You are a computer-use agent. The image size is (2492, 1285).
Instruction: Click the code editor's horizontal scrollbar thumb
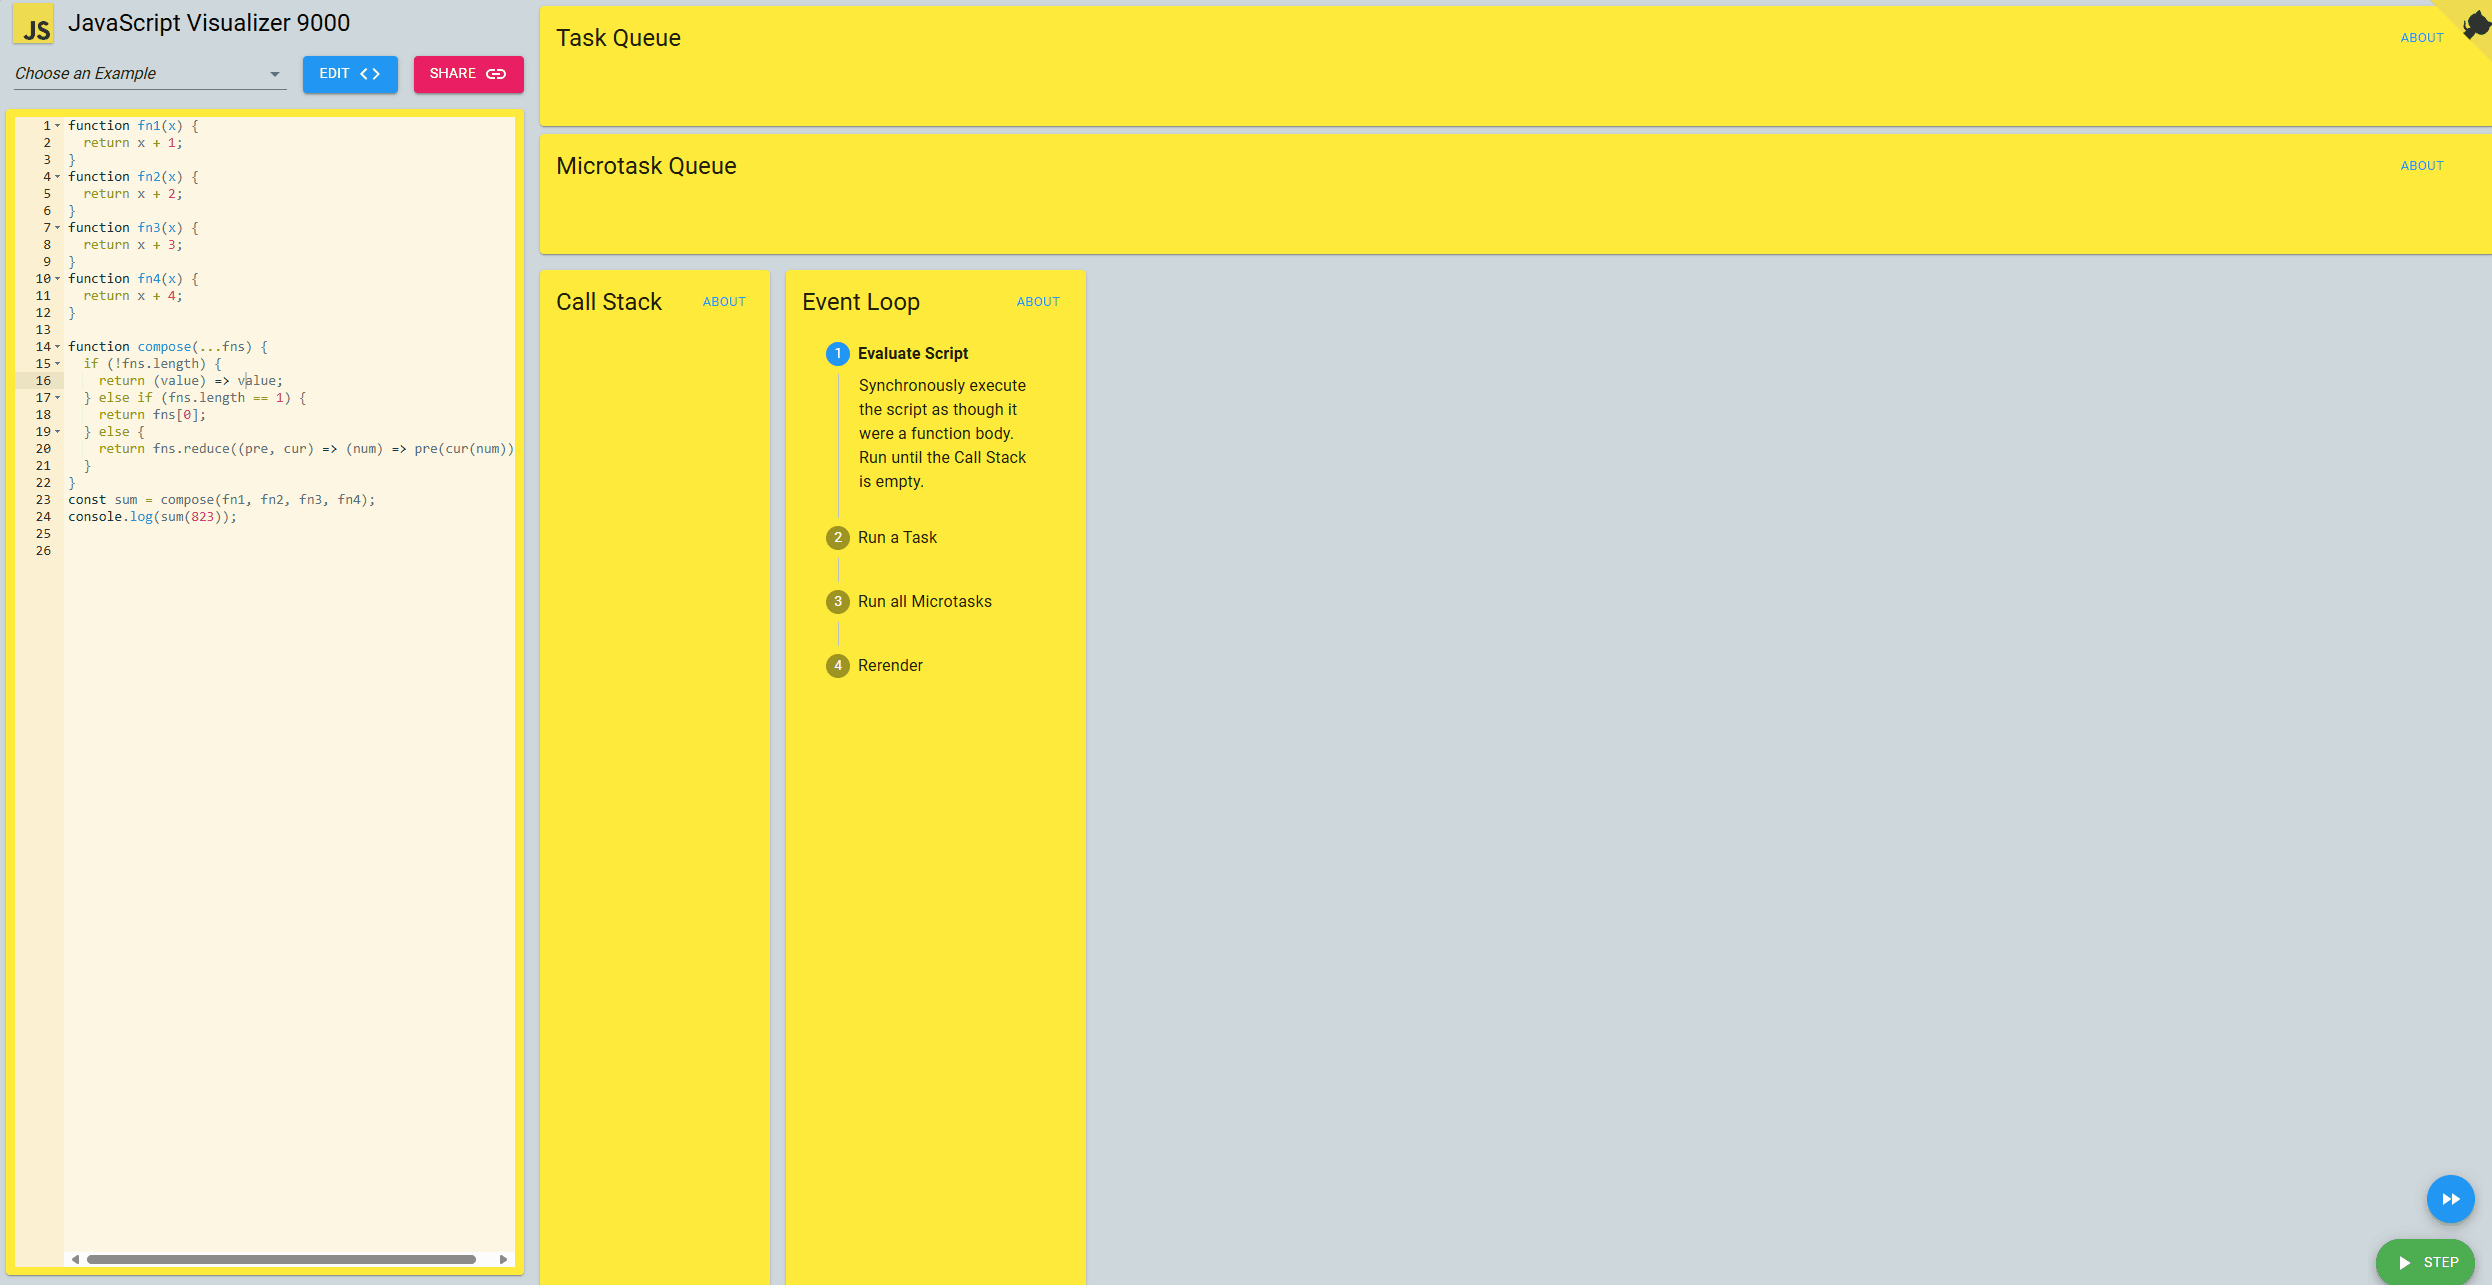(280, 1259)
